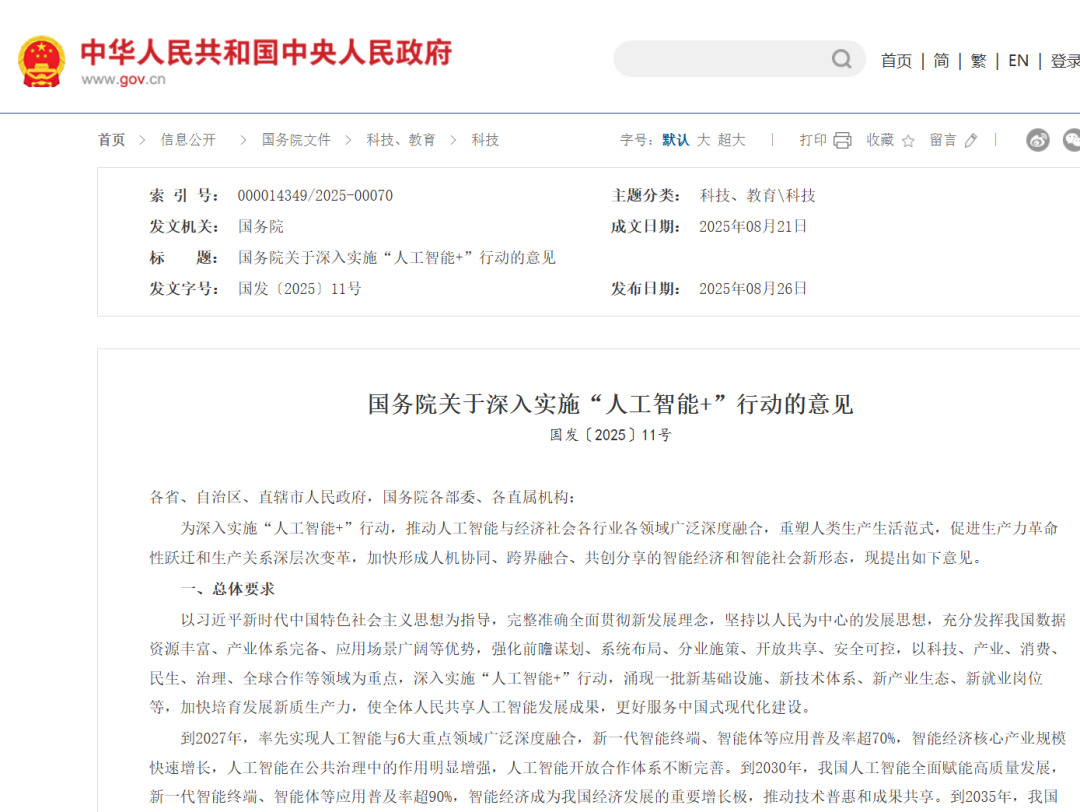
Task: Share the page via WeChat icon
Action: click(x=1071, y=140)
